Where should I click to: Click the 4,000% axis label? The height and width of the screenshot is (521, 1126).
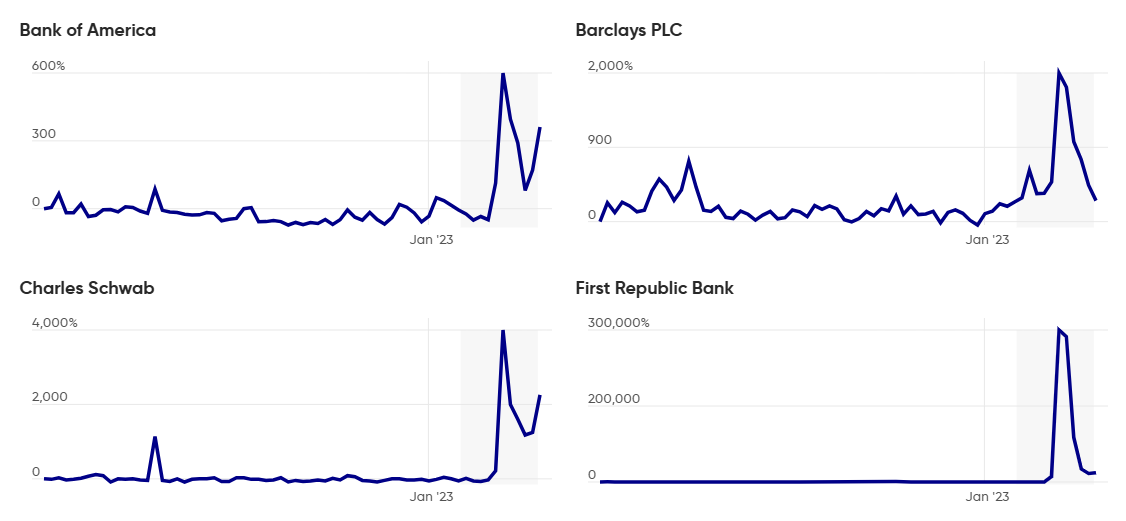(x=54, y=323)
